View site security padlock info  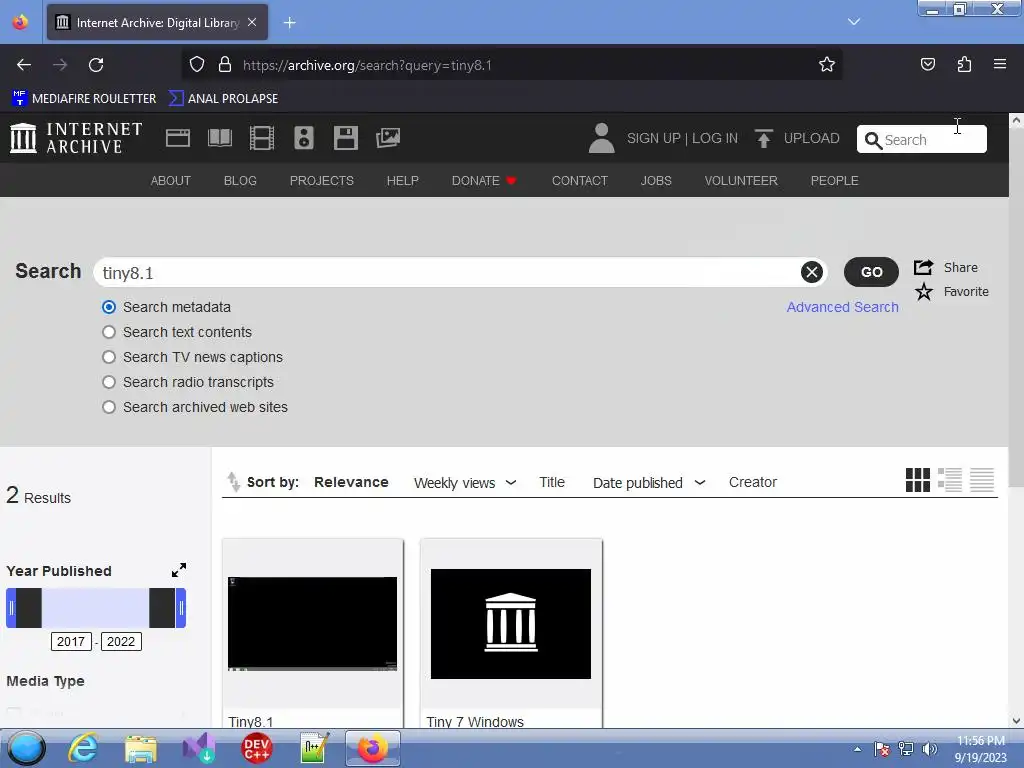225,64
